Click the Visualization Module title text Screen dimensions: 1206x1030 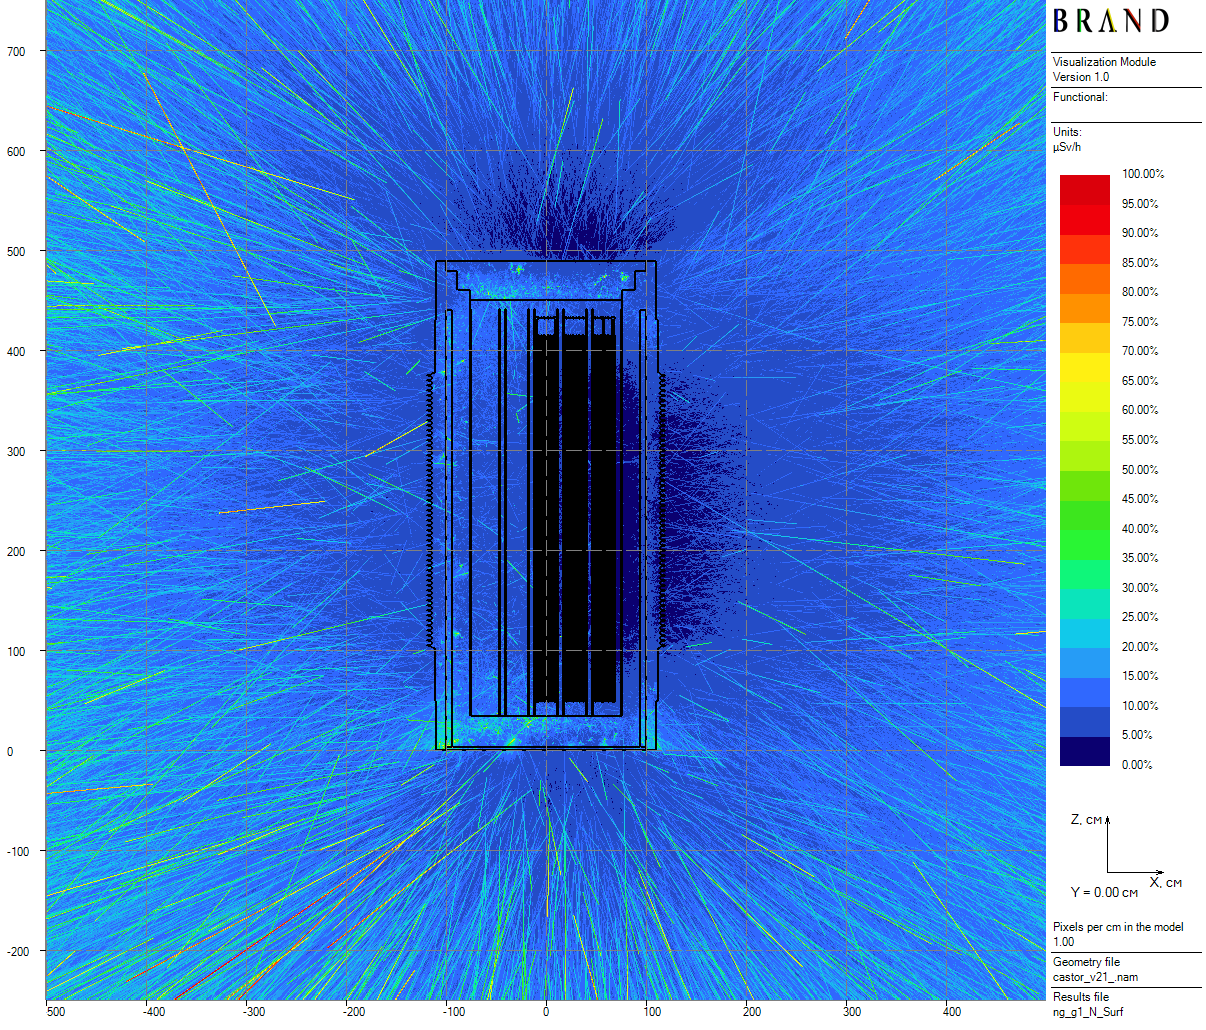coord(1104,62)
